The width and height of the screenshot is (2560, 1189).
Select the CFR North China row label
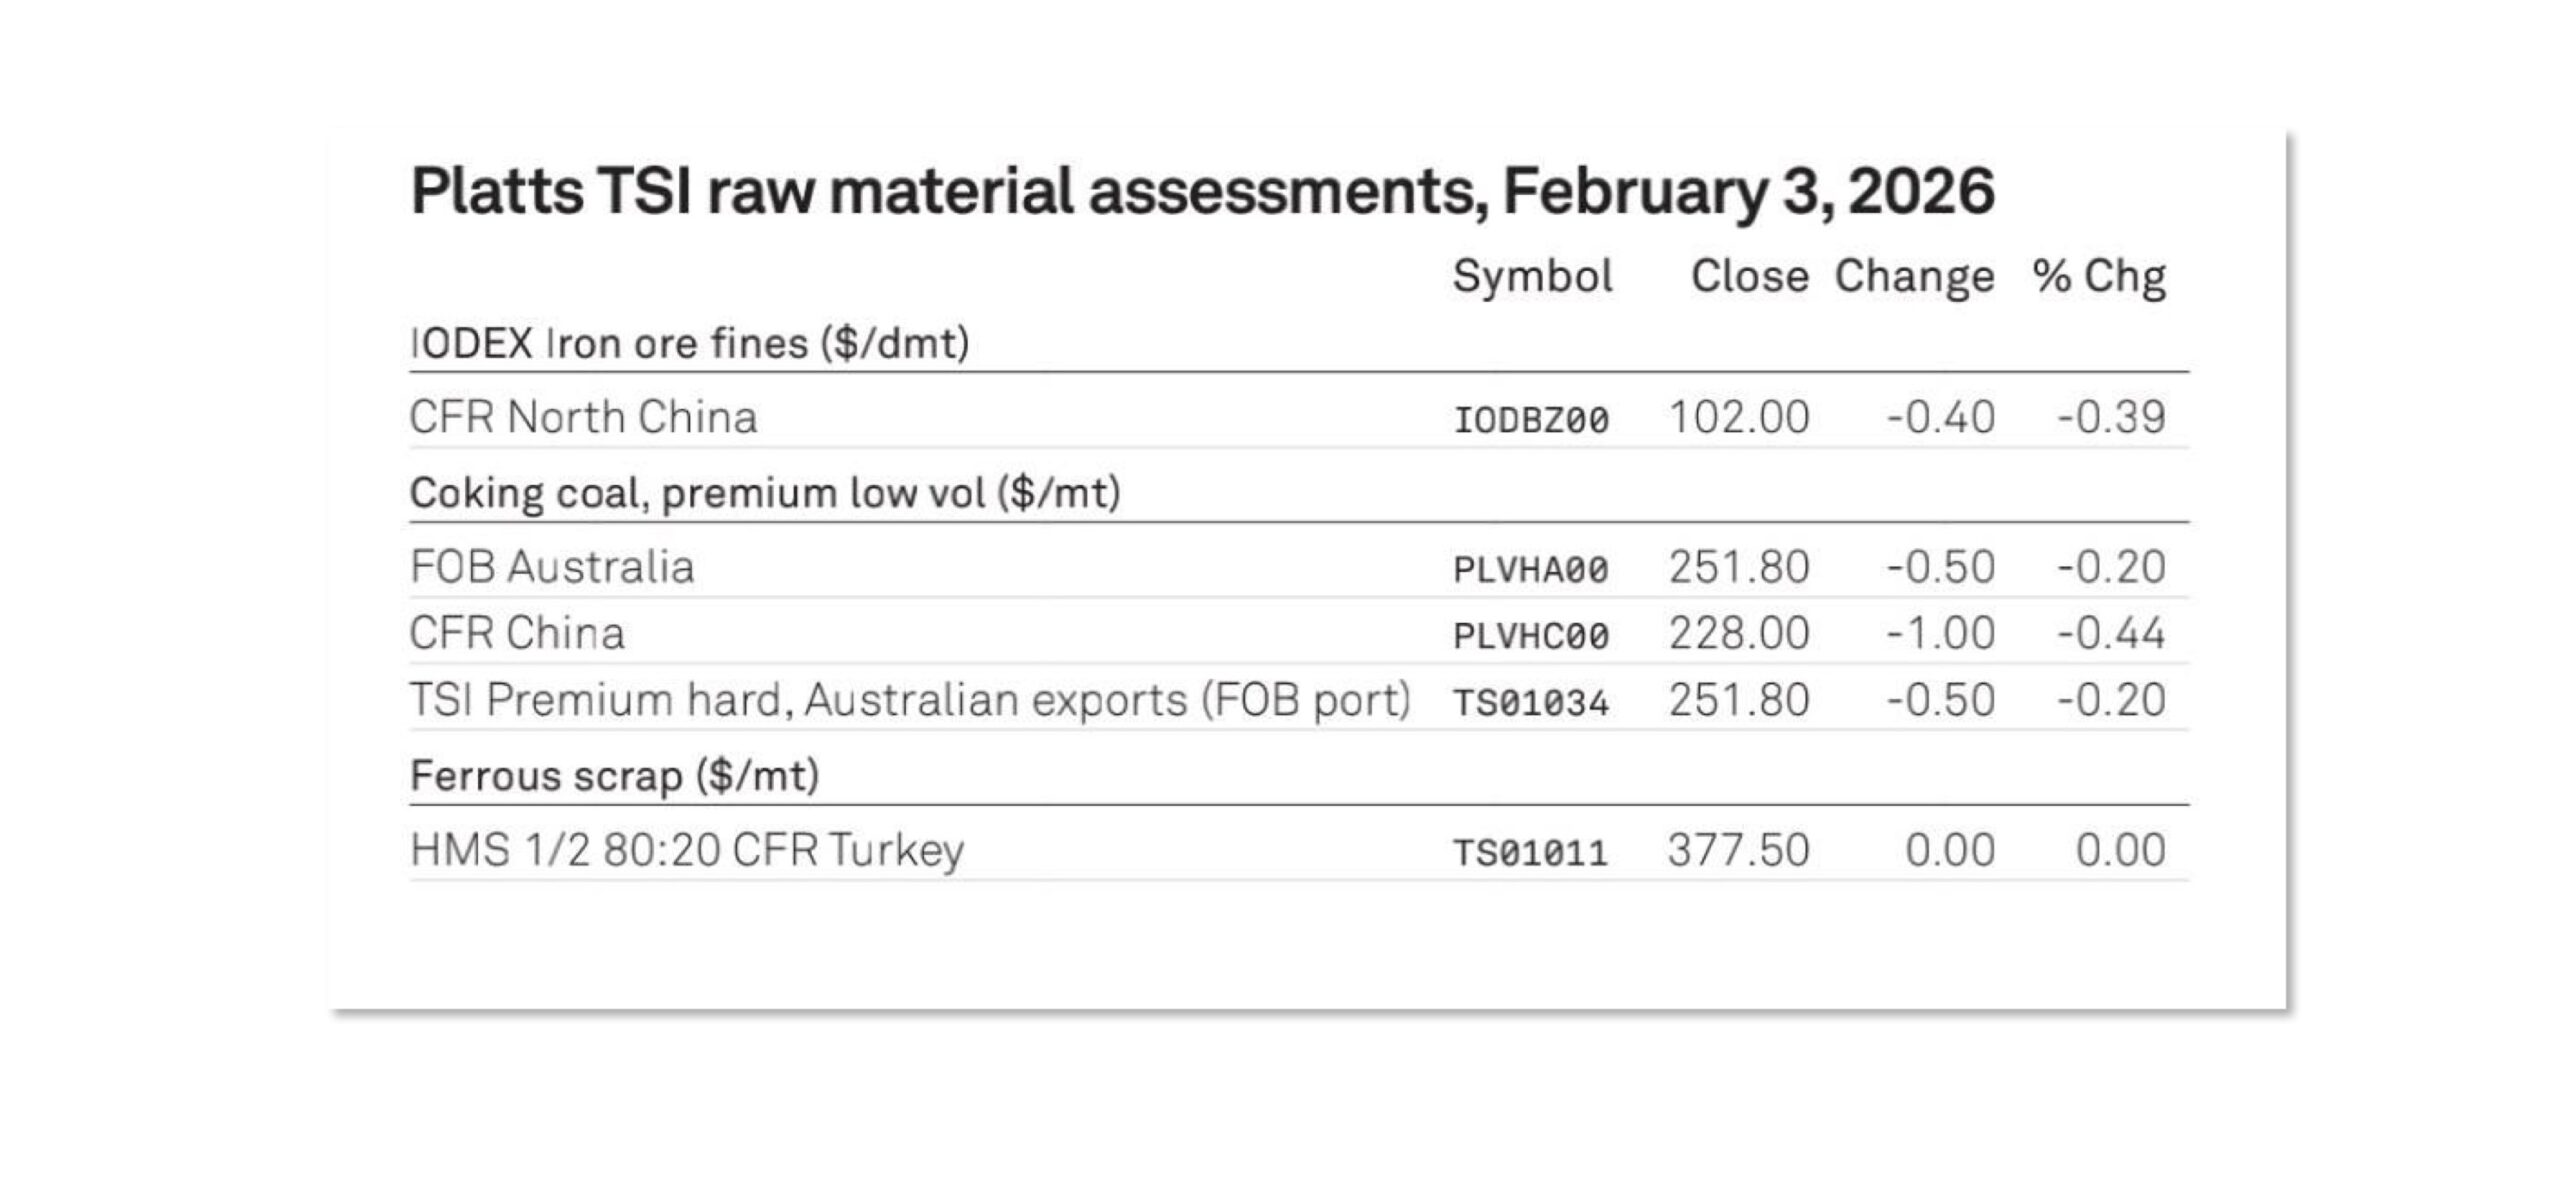(583, 417)
